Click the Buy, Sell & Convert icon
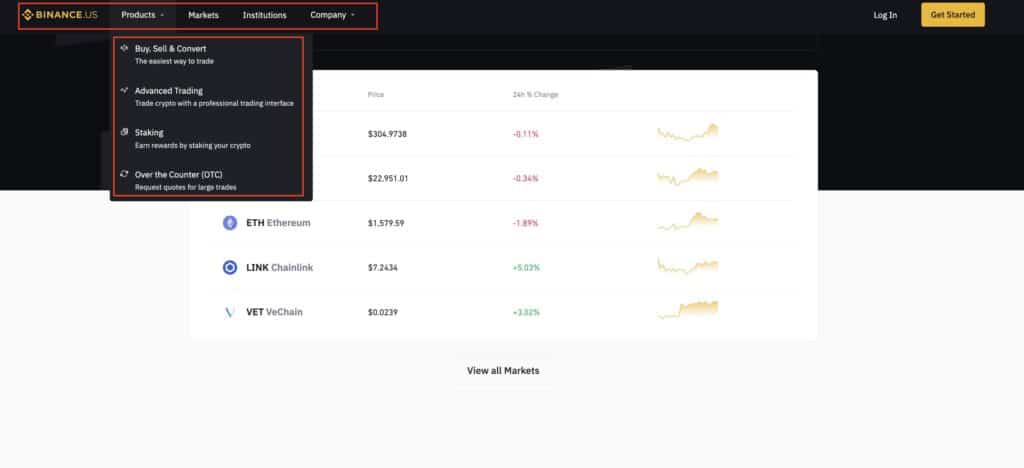 click(123, 48)
